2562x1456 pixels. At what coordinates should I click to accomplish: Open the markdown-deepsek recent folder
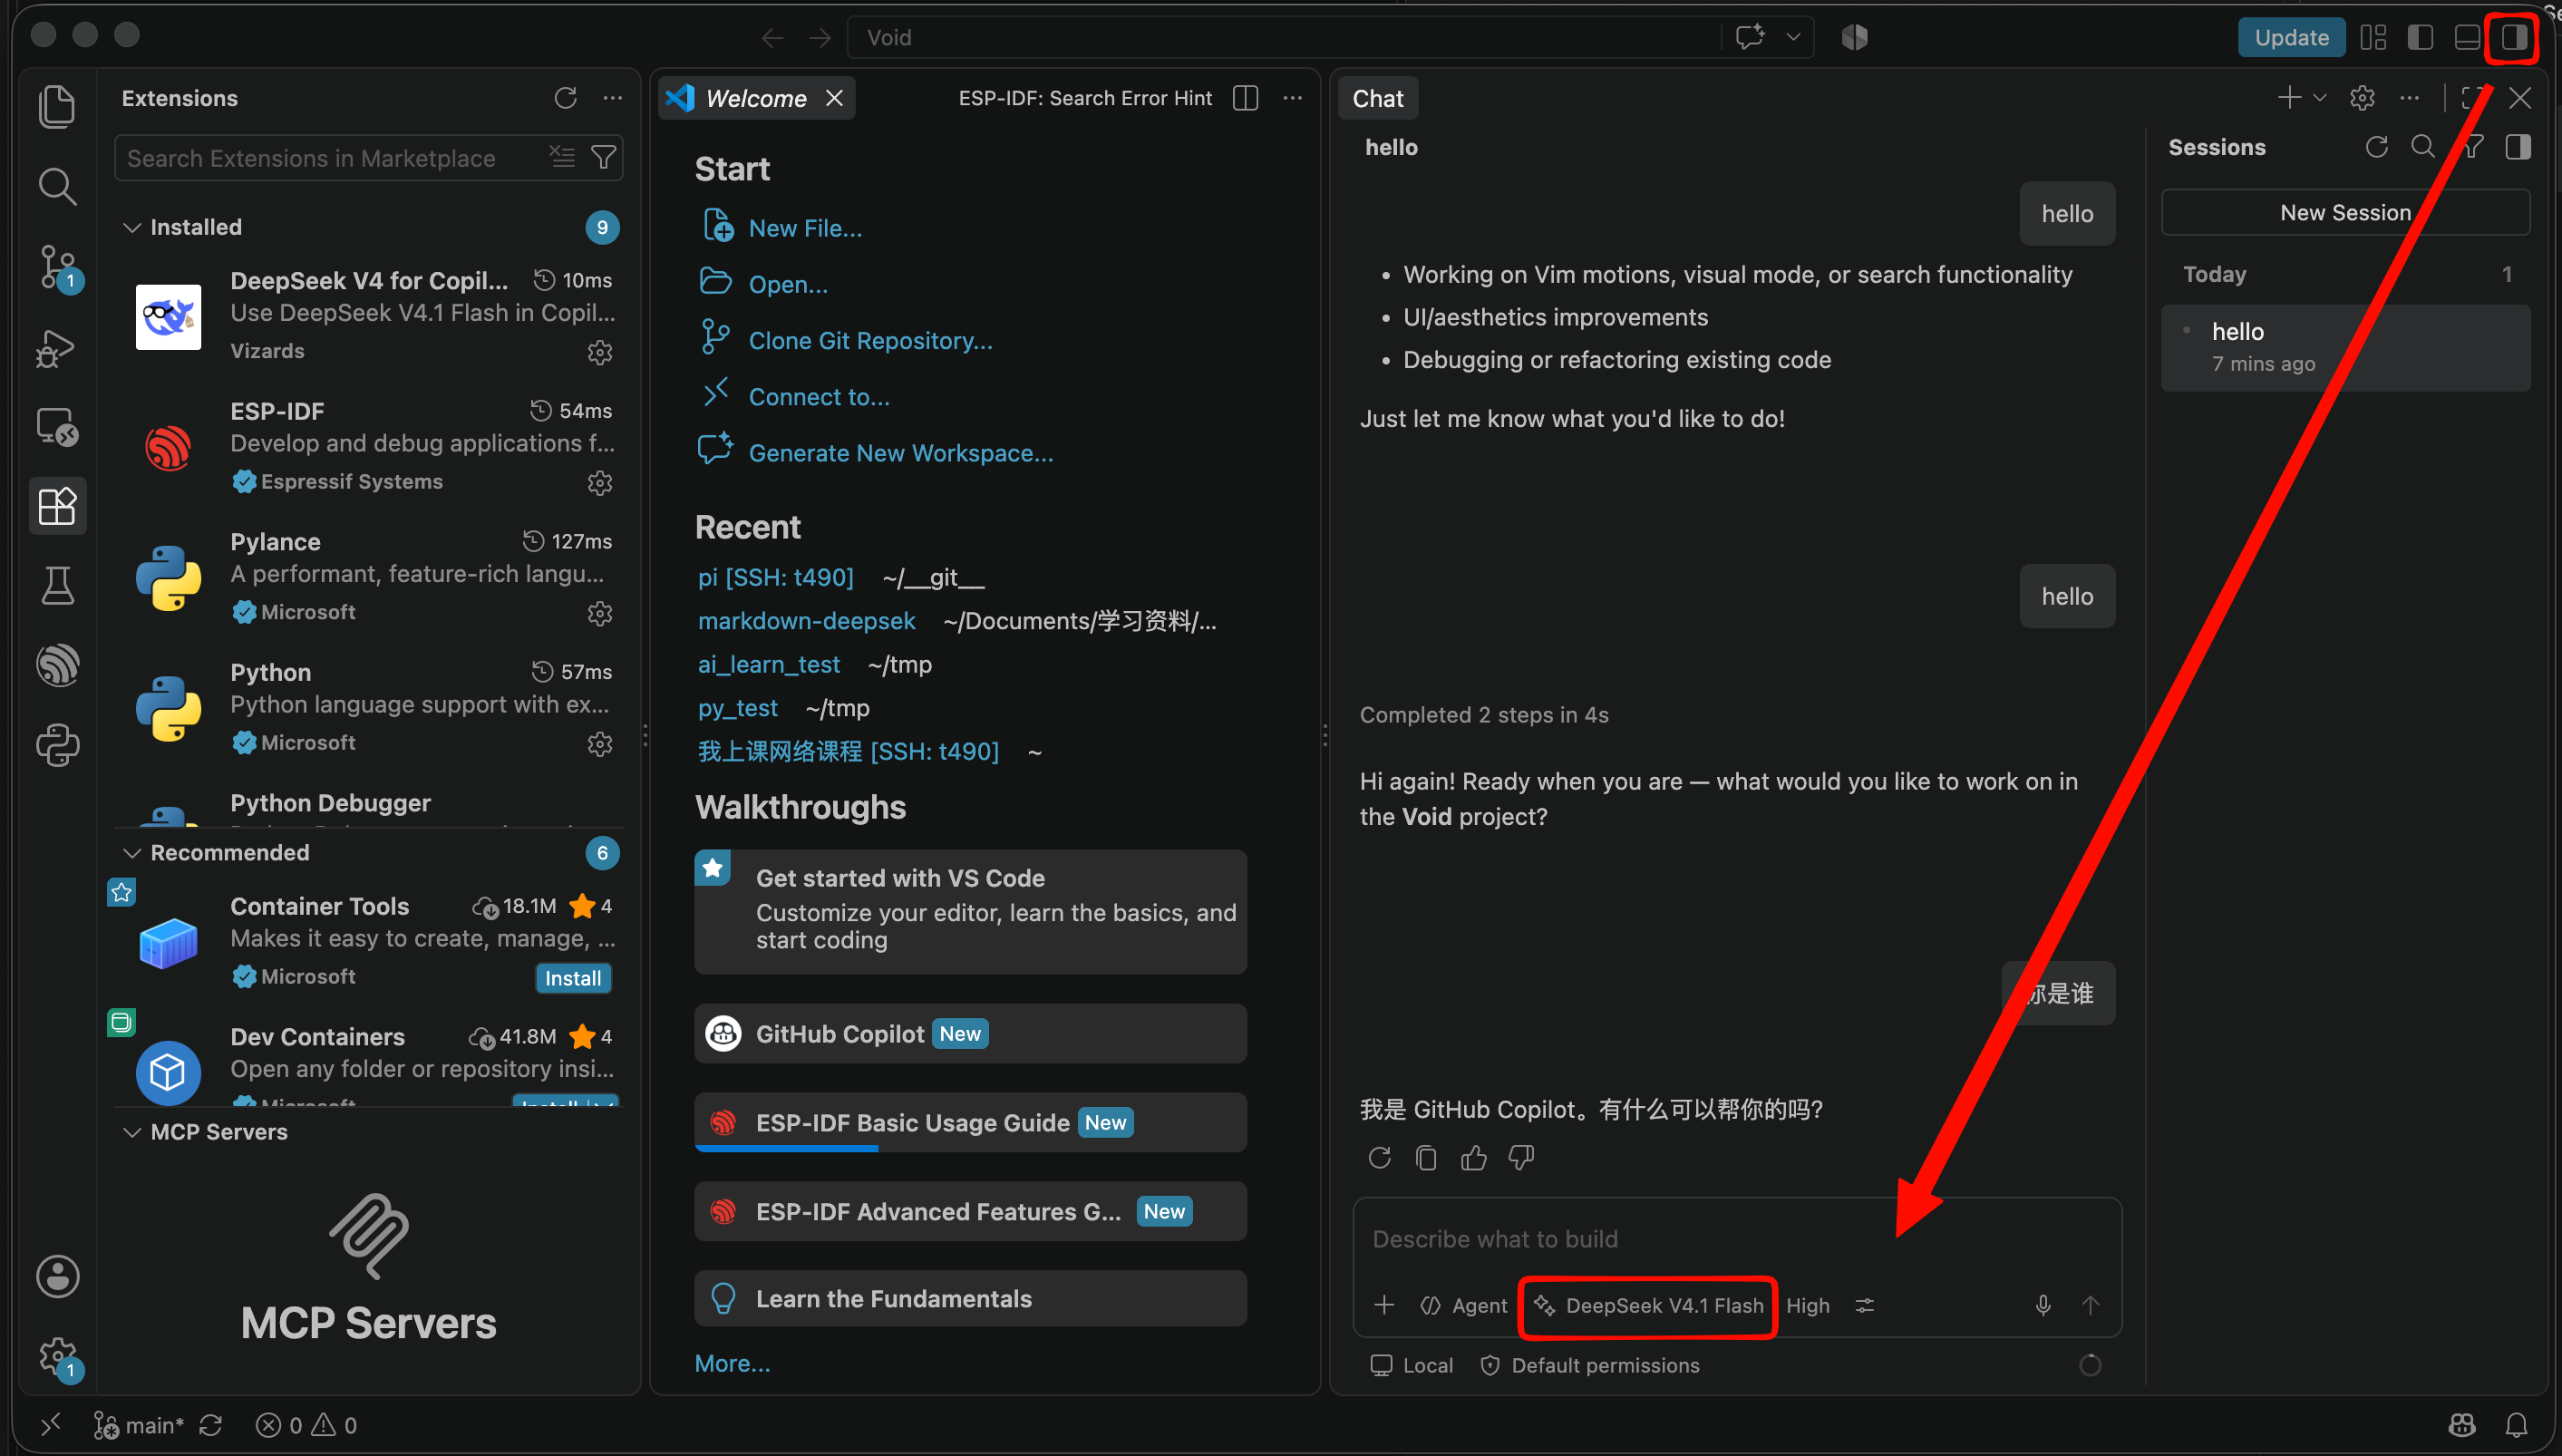coord(806,621)
